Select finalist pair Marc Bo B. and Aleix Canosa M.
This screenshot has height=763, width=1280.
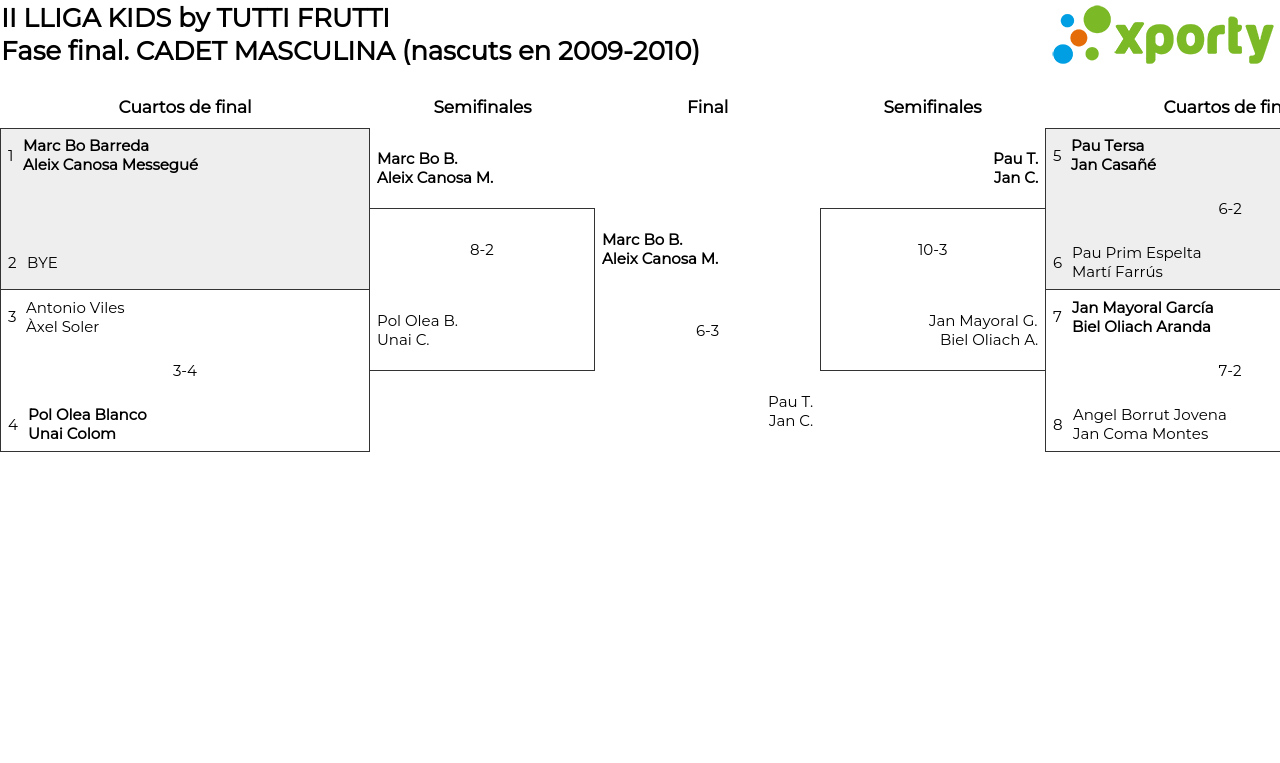660,249
